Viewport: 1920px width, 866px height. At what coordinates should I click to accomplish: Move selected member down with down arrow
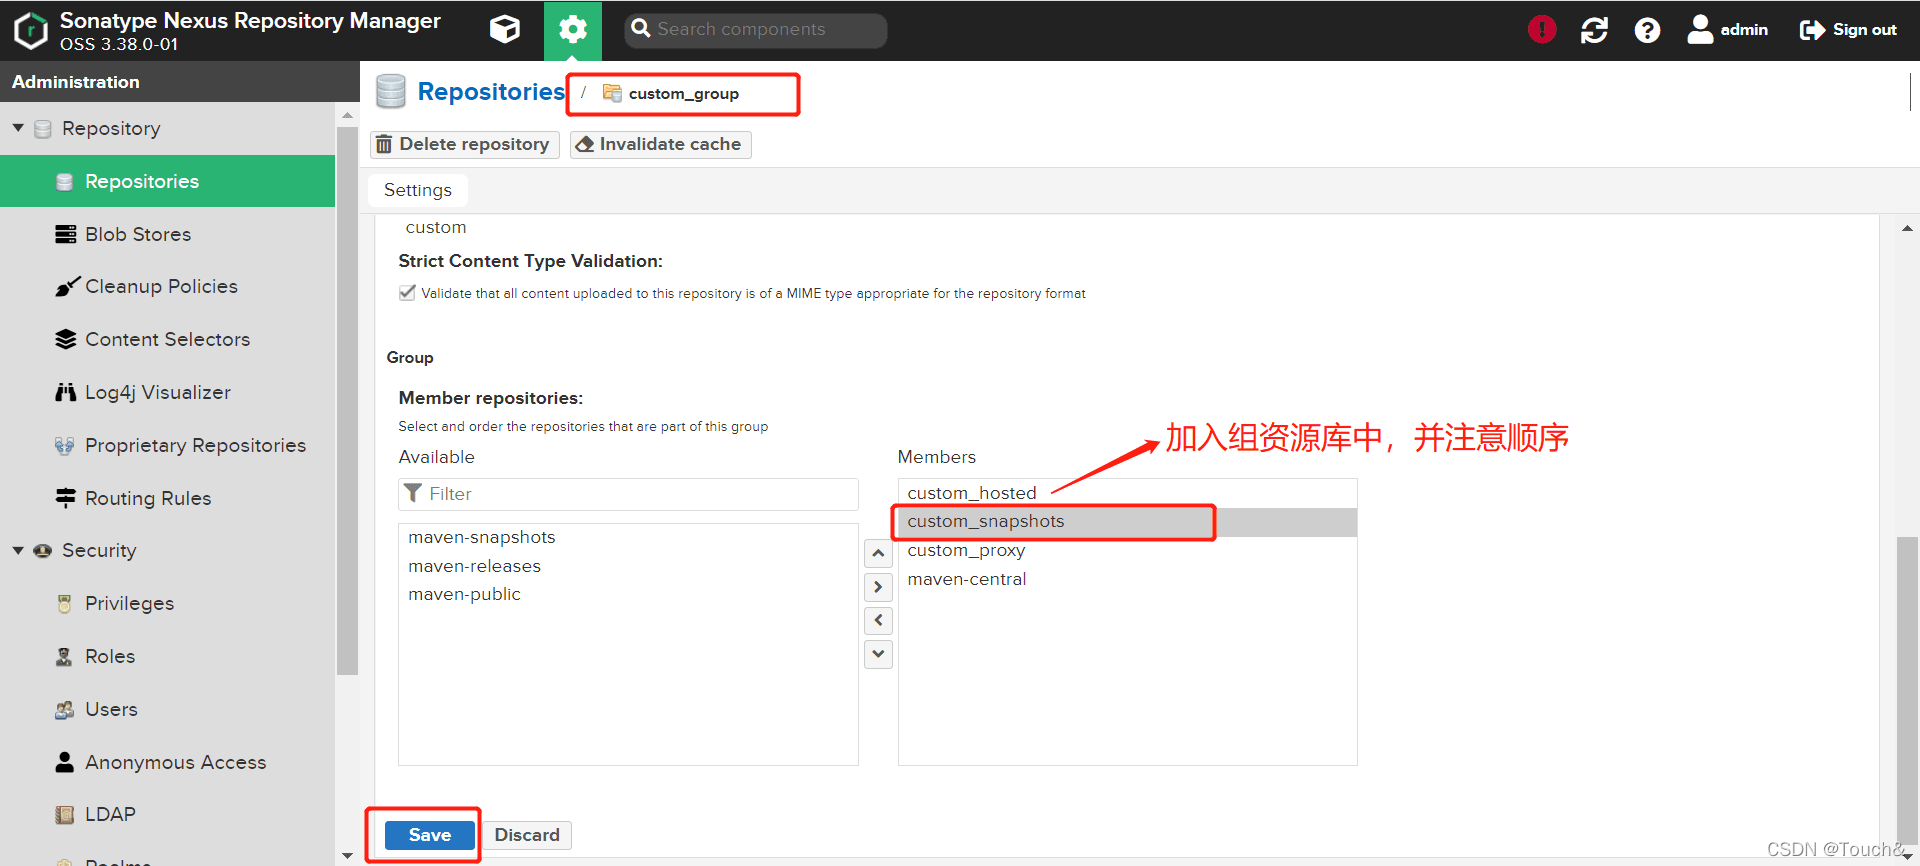click(878, 654)
